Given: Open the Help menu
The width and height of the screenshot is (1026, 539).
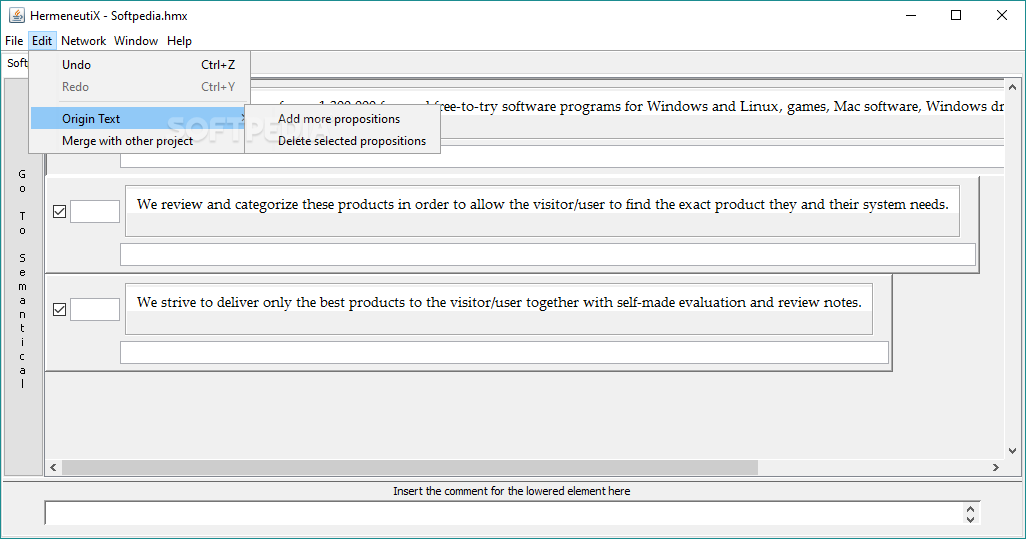Looking at the screenshot, I should (179, 41).
